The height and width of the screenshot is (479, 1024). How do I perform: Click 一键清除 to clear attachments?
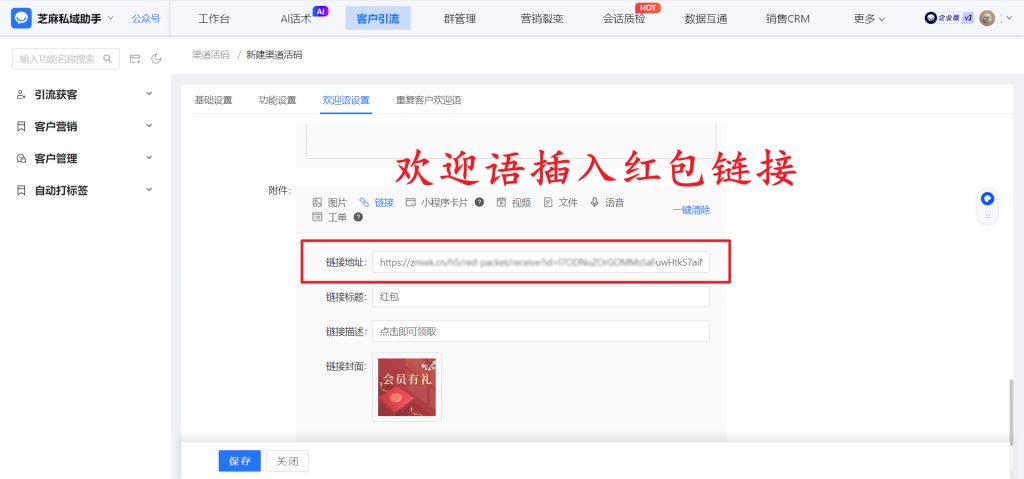pyautogui.click(x=692, y=210)
